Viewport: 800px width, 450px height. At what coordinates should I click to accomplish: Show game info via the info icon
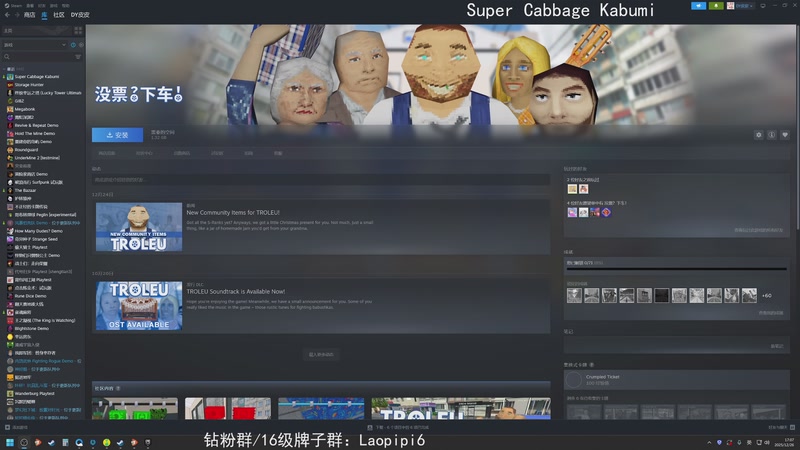tap(771, 135)
